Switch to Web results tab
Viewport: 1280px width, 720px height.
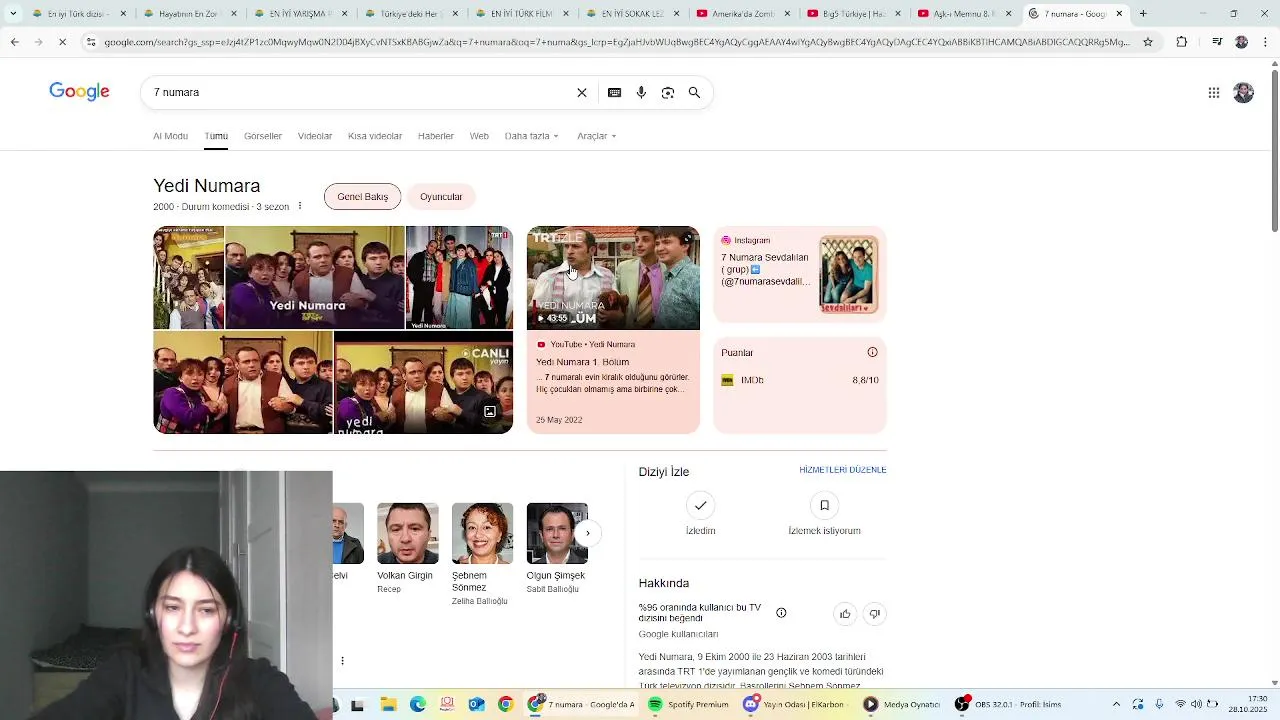click(x=479, y=136)
